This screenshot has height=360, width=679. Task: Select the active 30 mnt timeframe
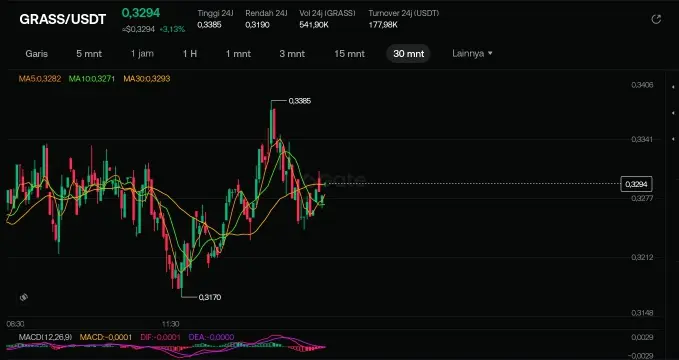pyautogui.click(x=408, y=54)
